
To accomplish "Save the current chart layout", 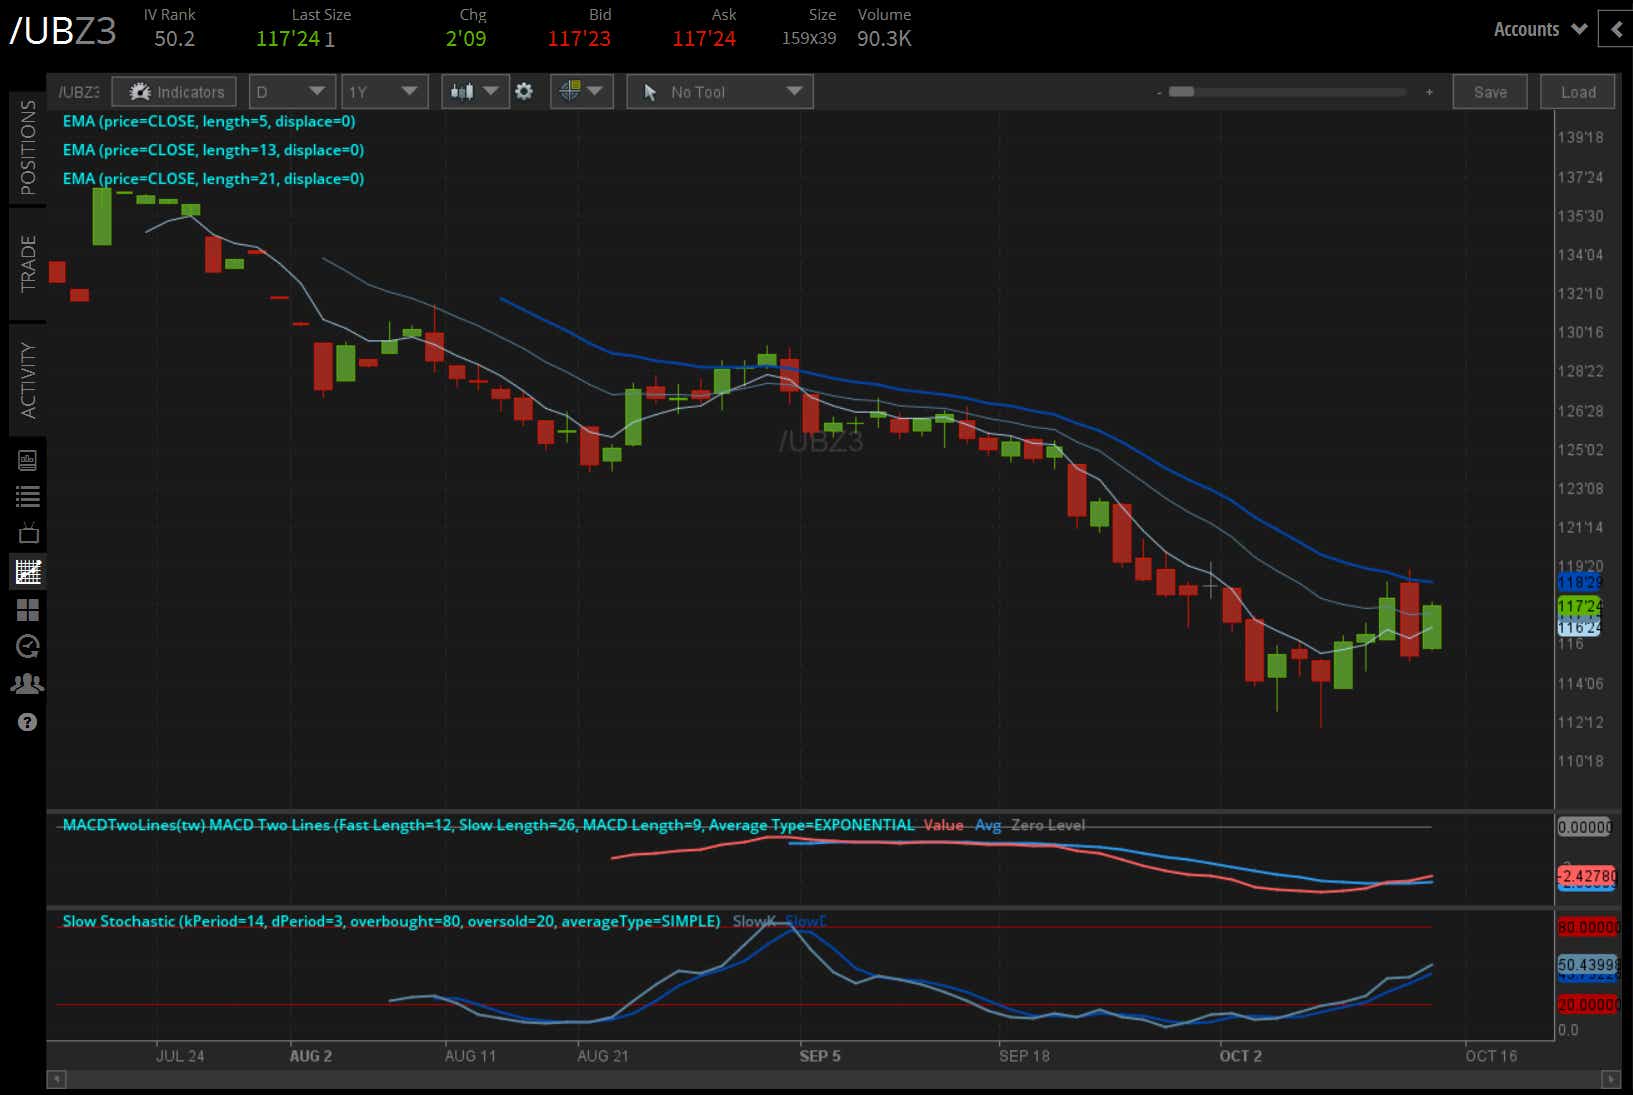I will [1490, 92].
